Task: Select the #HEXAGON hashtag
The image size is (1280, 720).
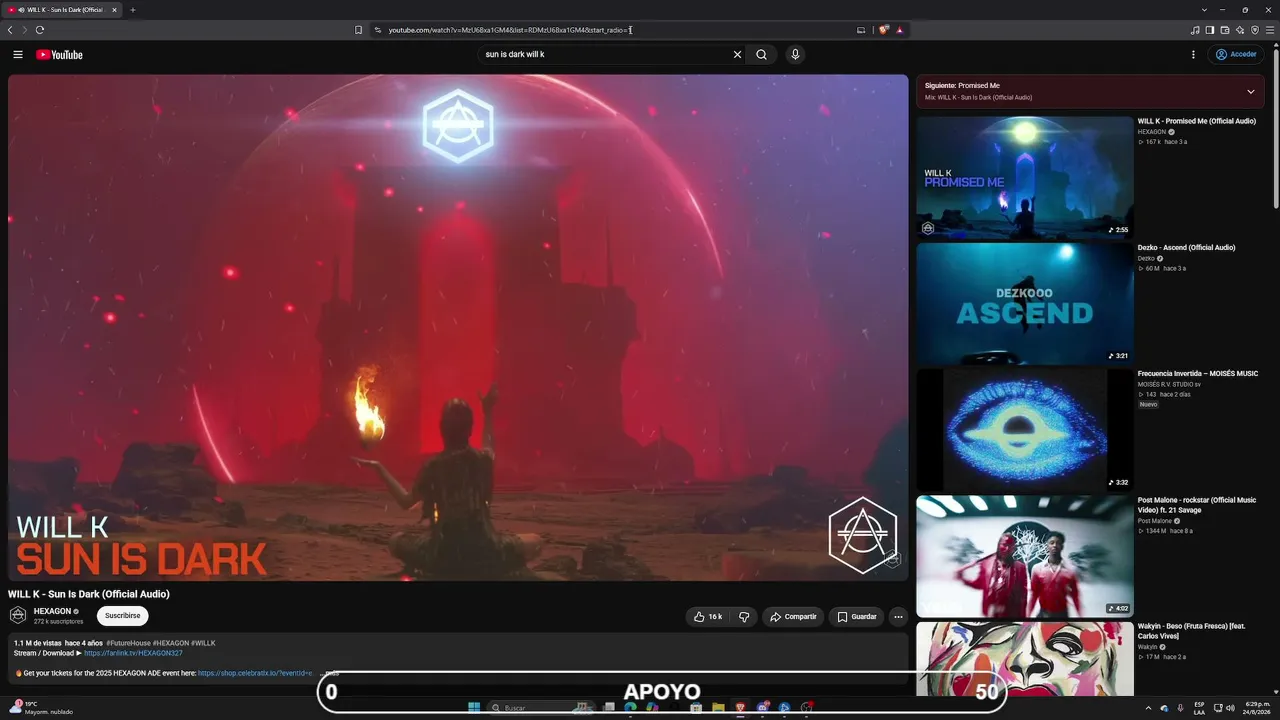Action: point(170,643)
